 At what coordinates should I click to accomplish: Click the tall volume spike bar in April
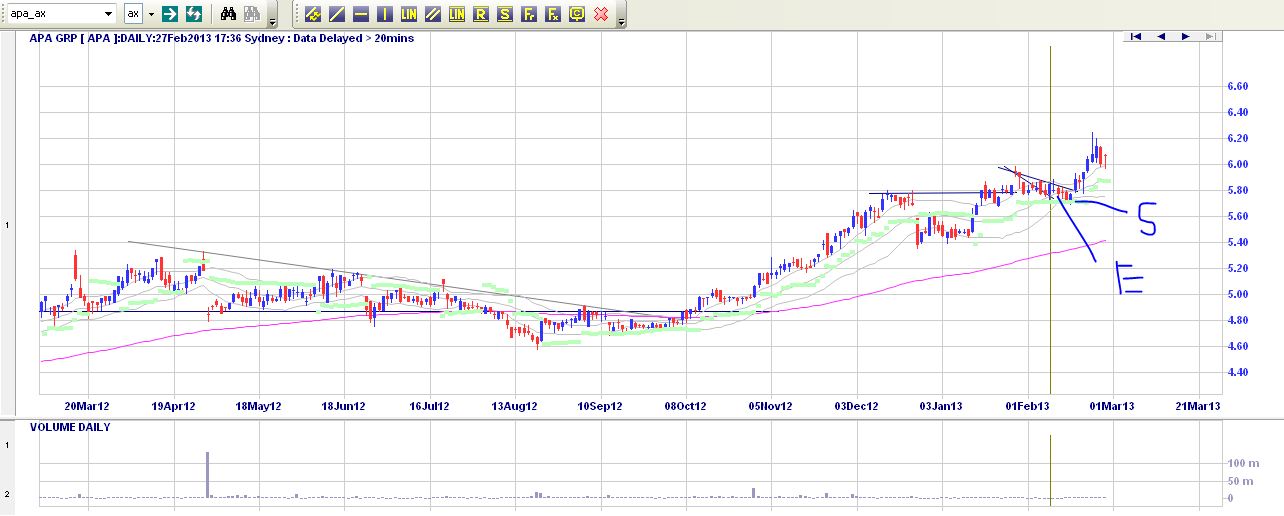point(207,475)
